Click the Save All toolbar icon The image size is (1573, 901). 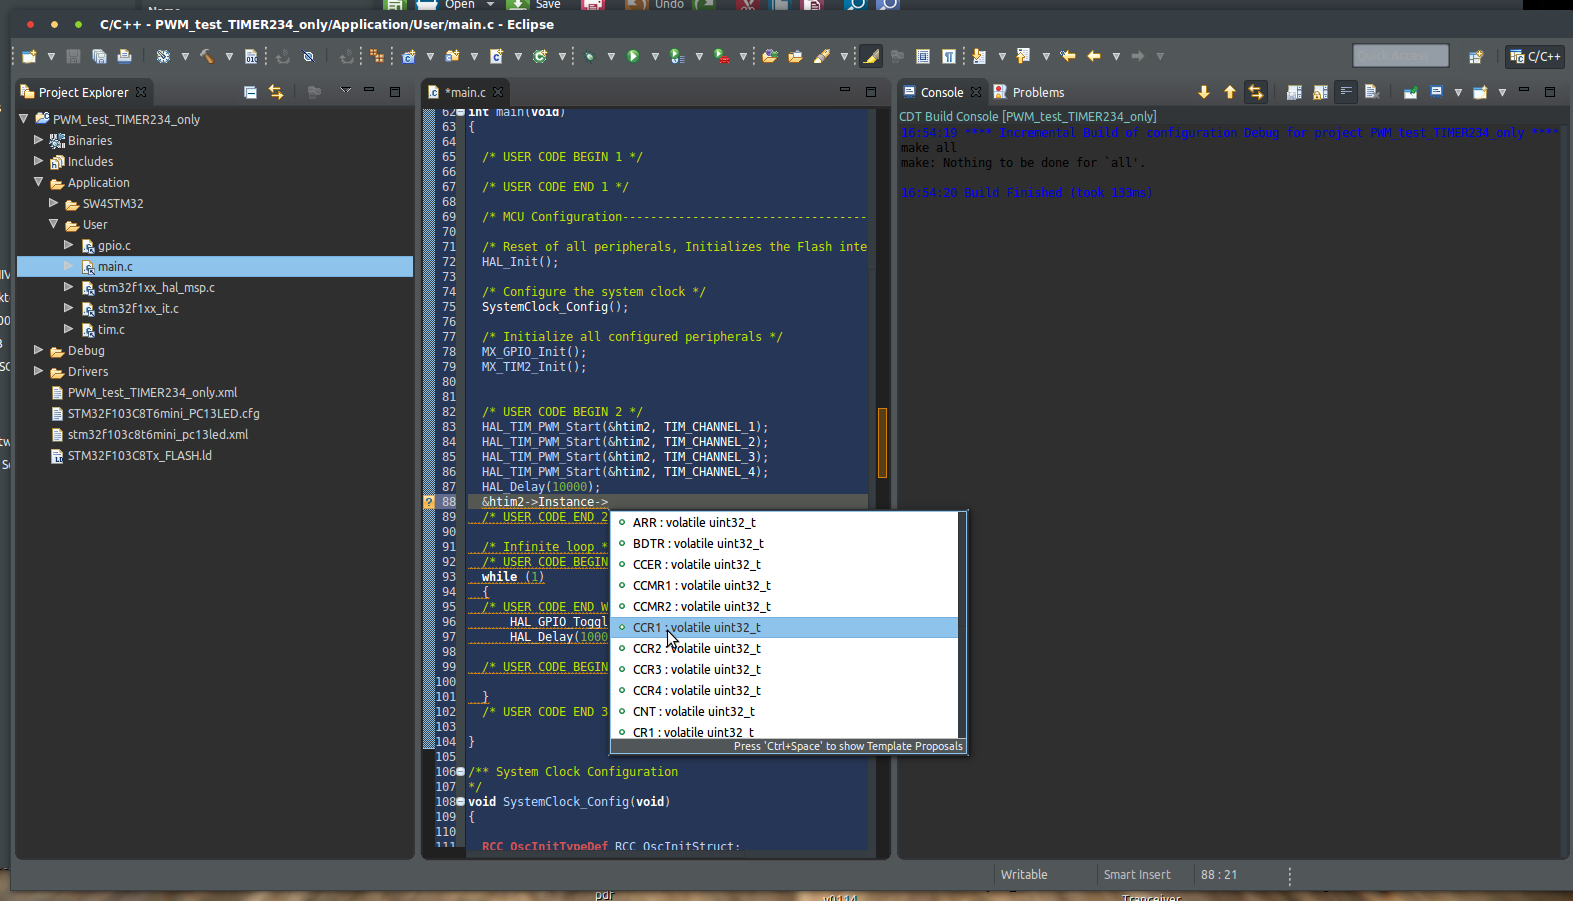pos(99,57)
